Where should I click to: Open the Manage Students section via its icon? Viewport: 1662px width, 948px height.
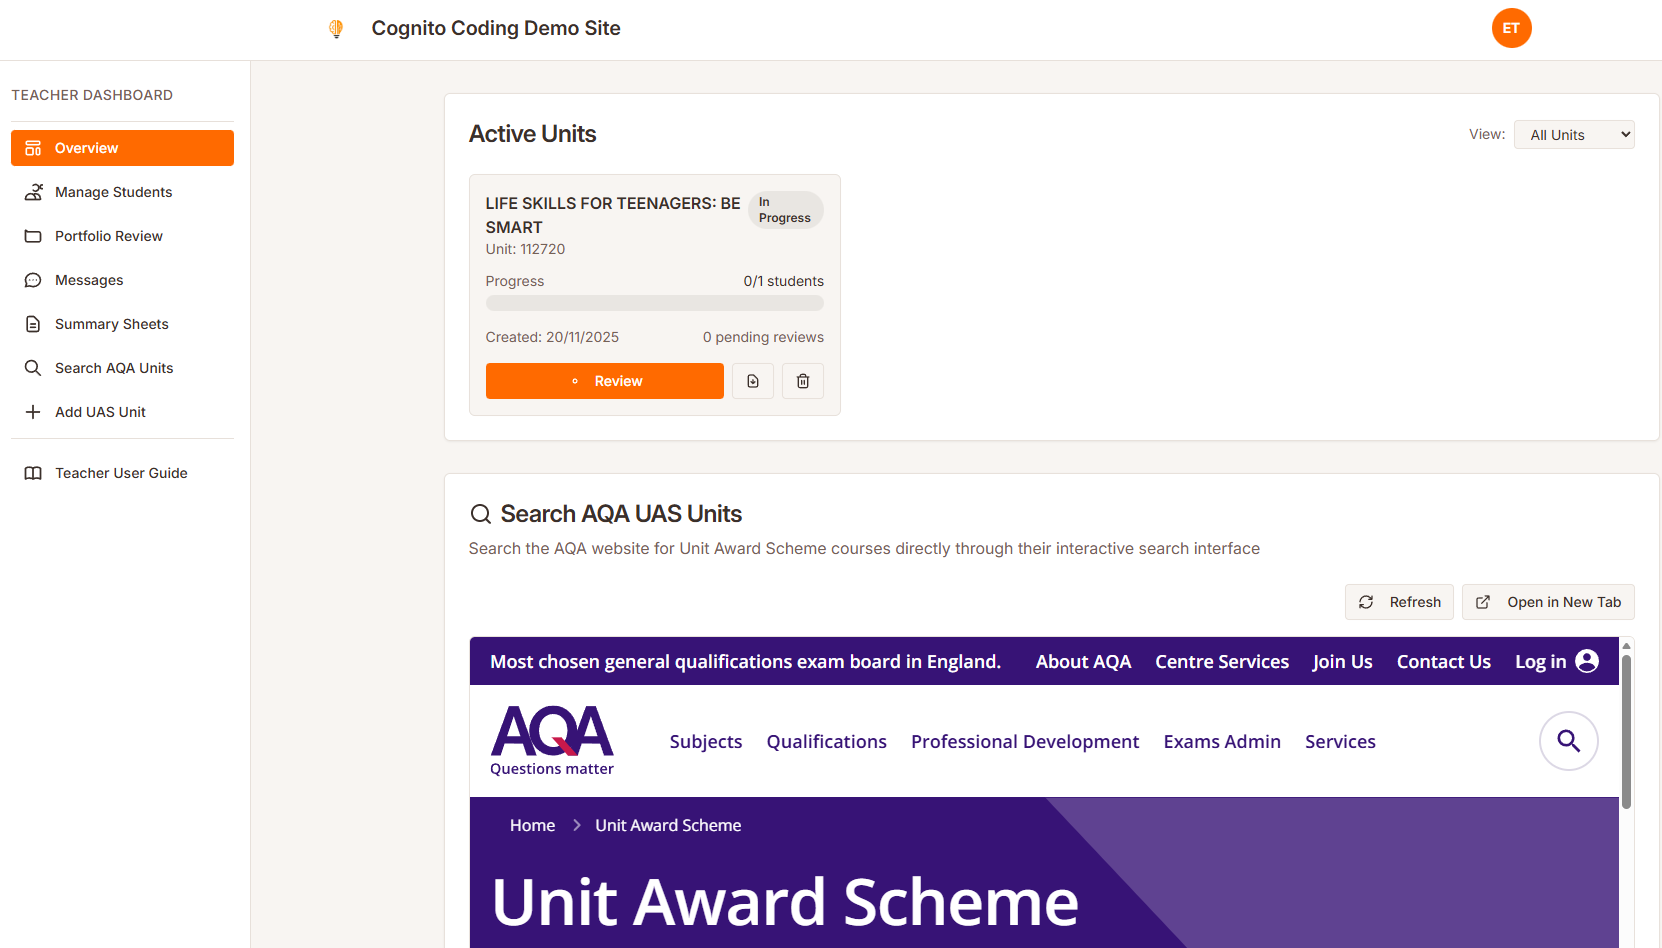coord(33,192)
